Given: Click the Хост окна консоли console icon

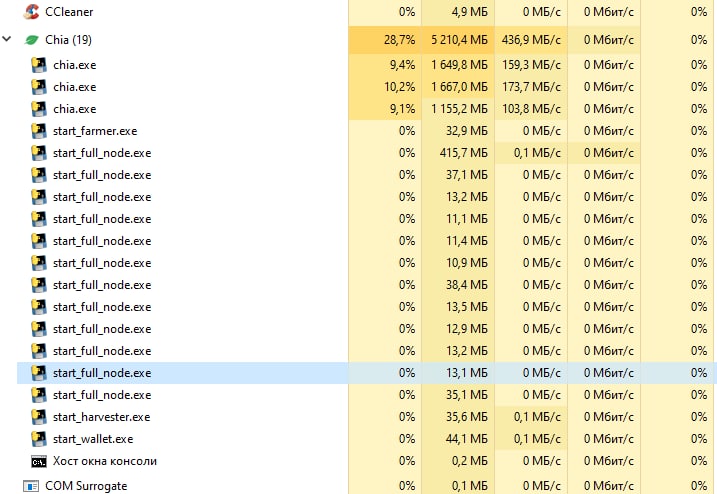Looking at the screenshot, I should (x=39, y=462).
